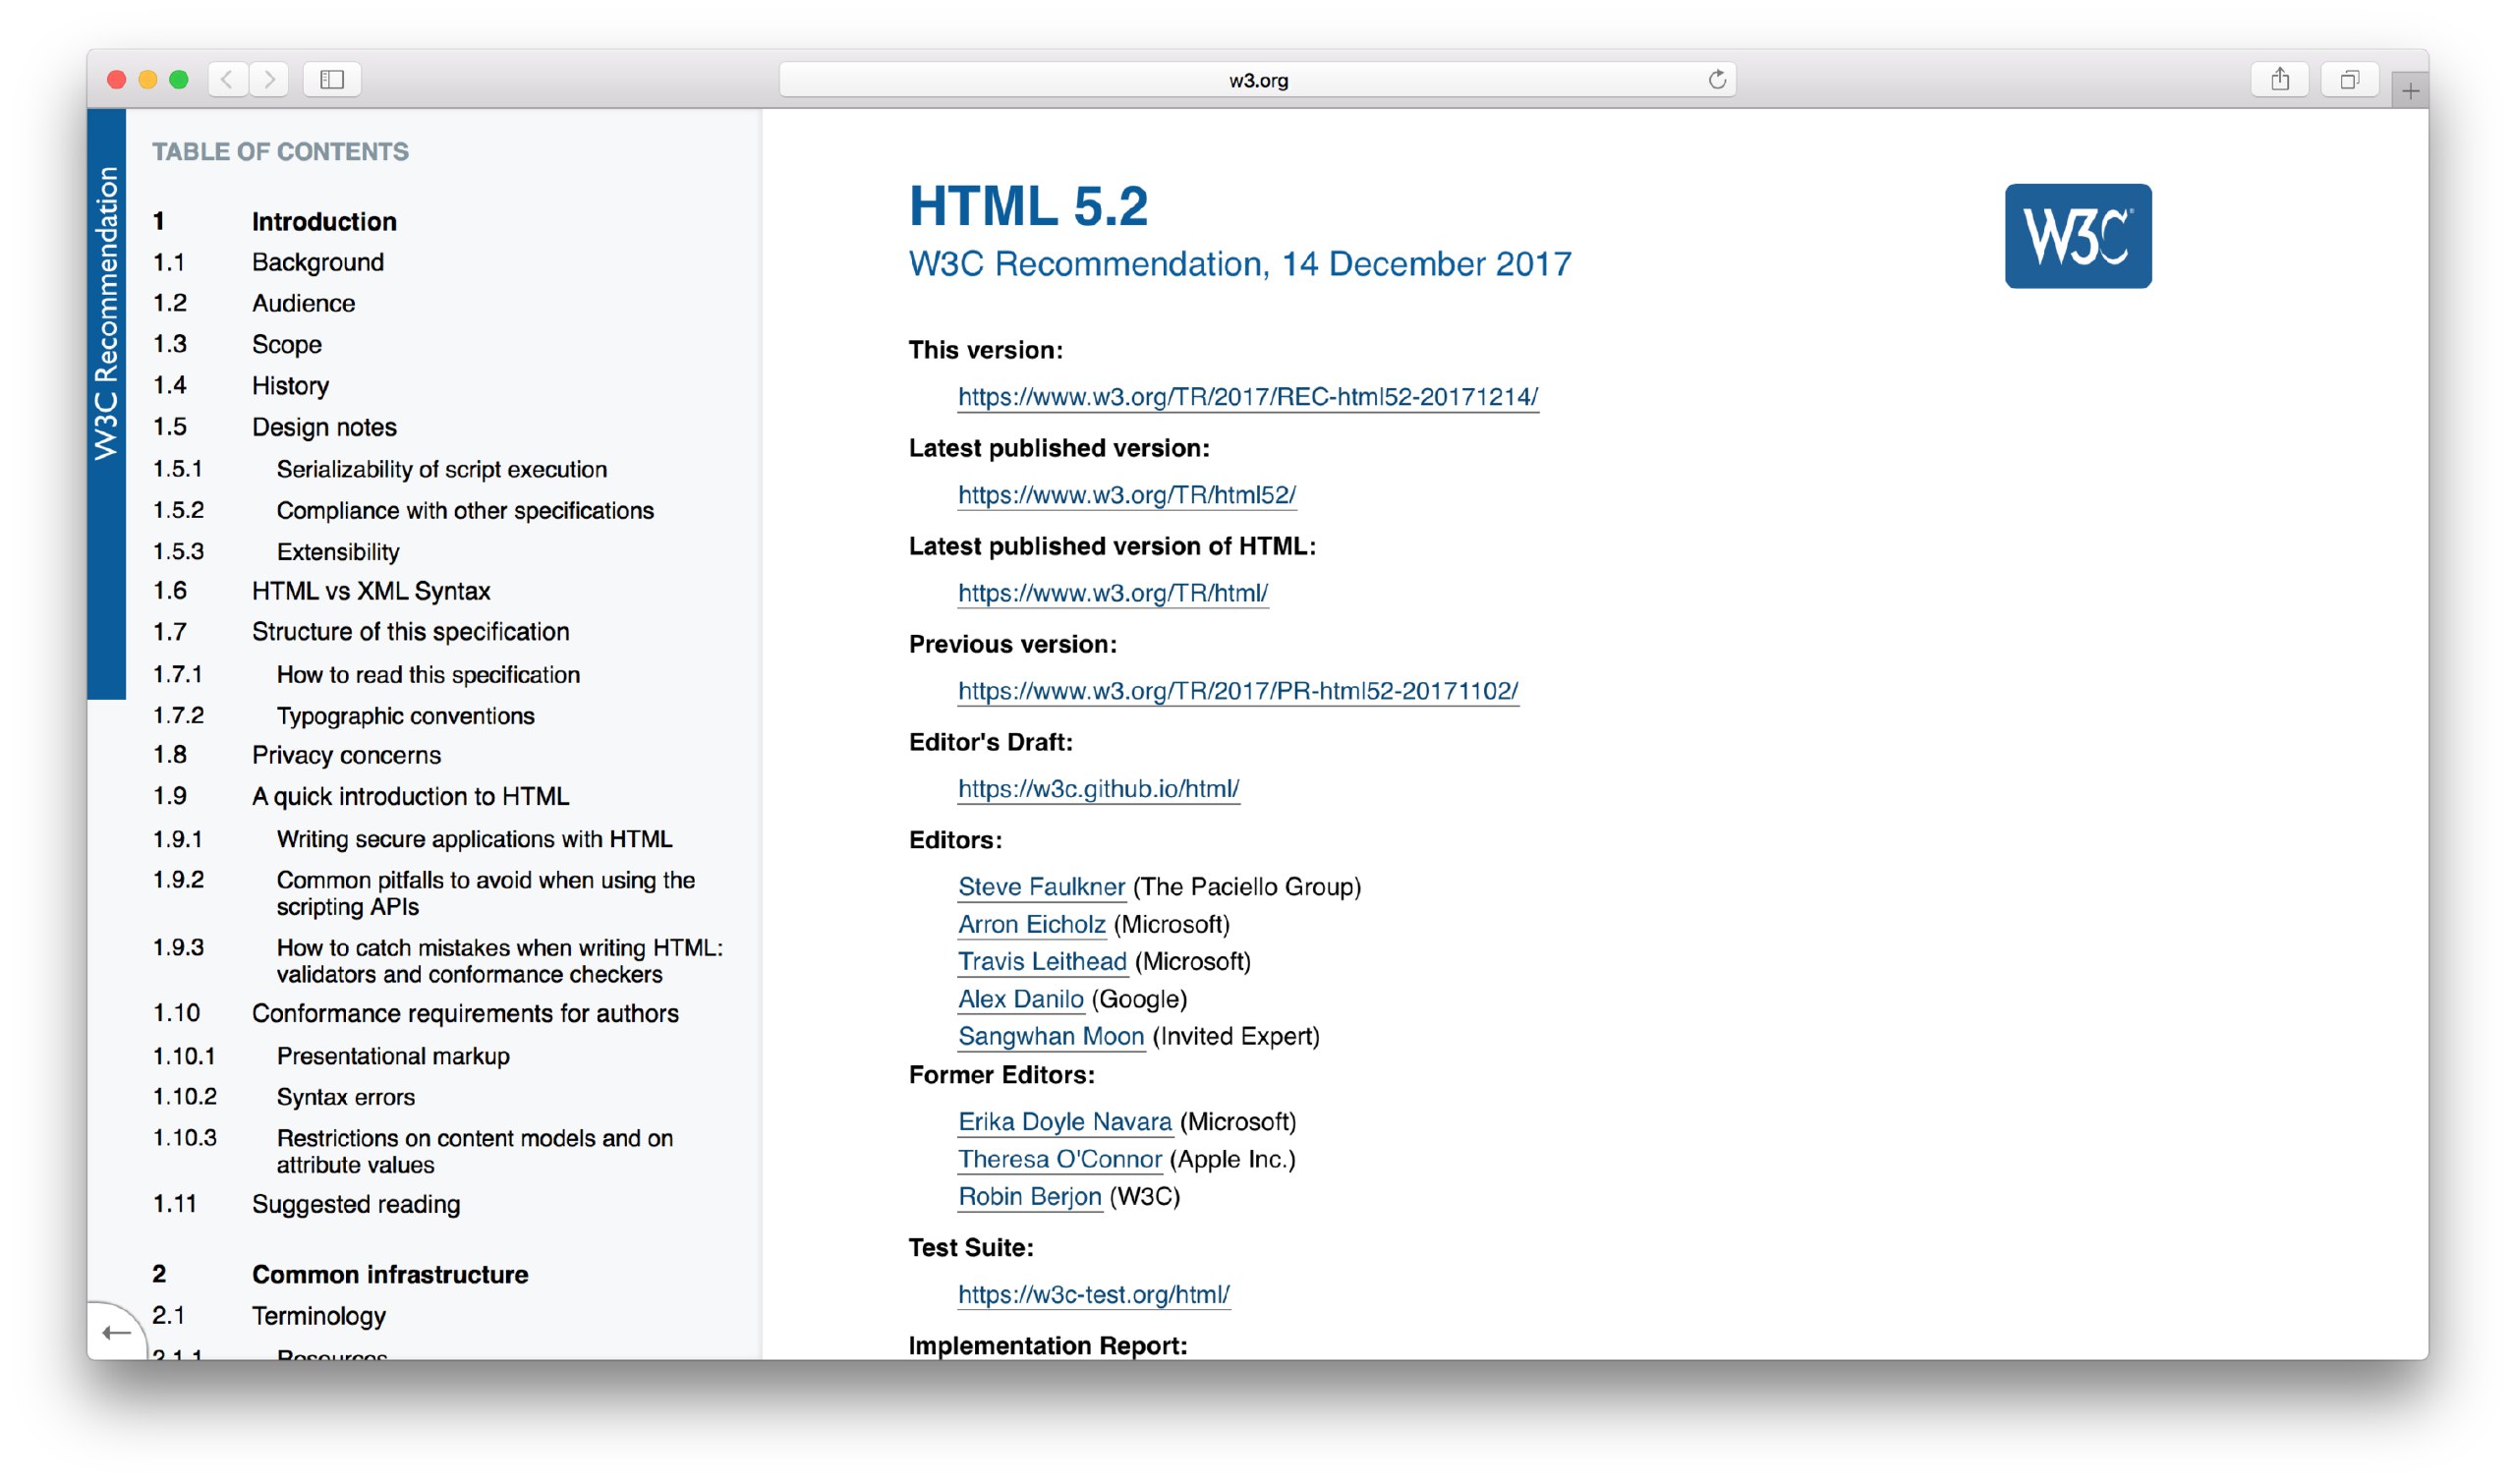Jump to 1.1 Background in contents

point(318,262)
